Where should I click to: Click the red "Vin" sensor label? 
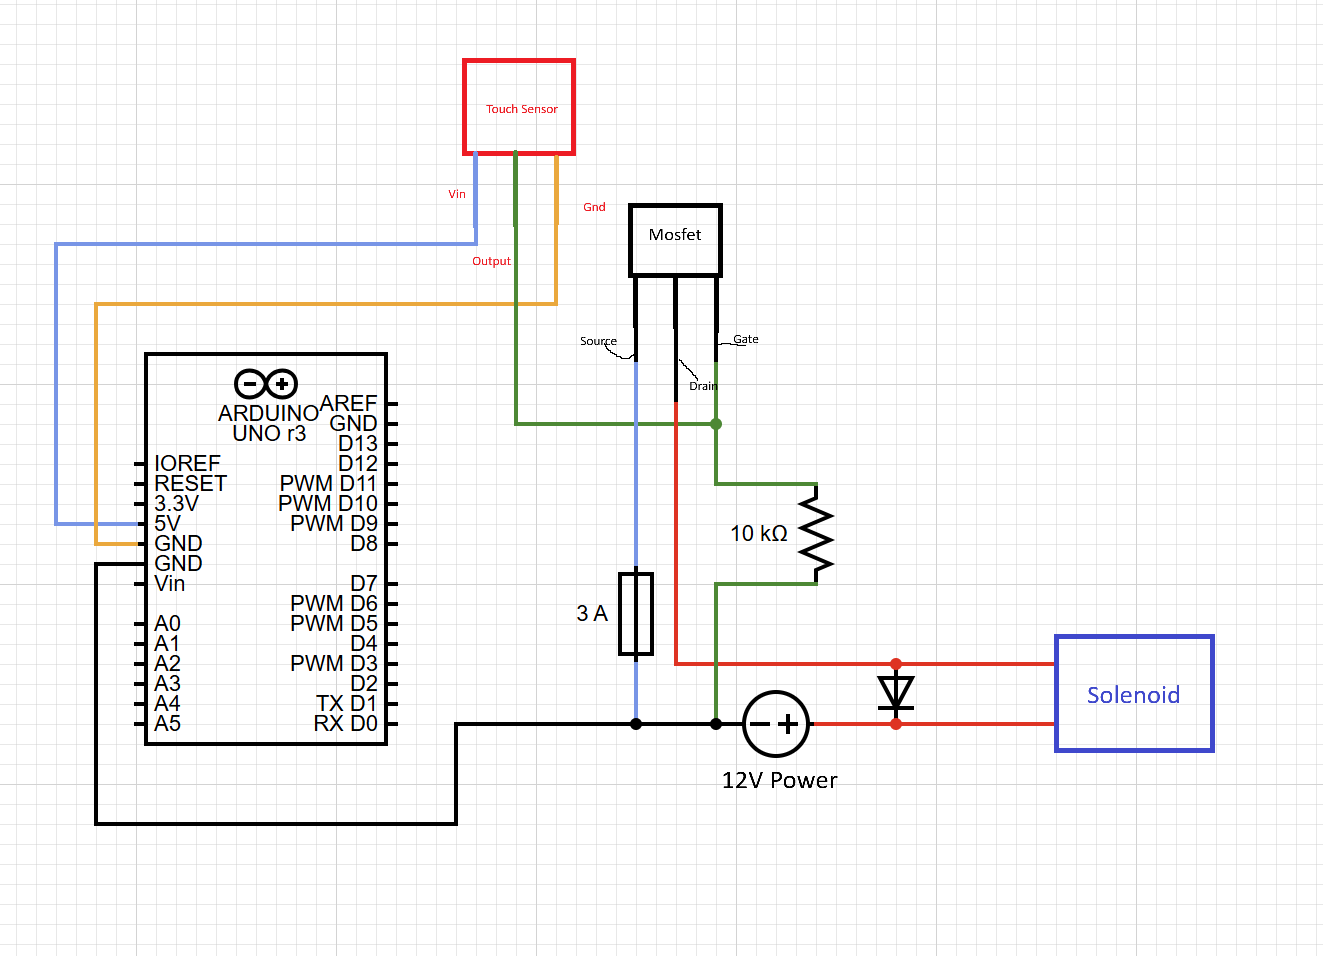pos(457,194)
